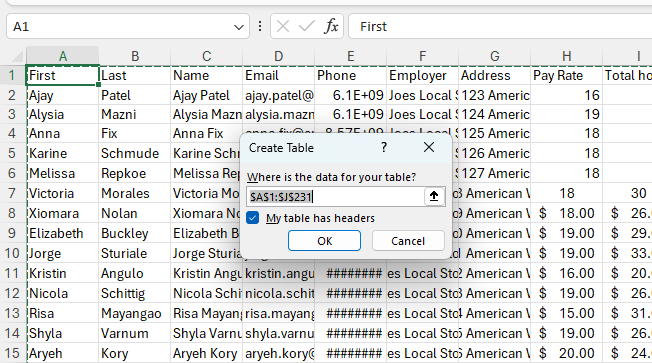The image size is (652, 363).
Task: Click the formula bar showing First
Action: point(500,27)
